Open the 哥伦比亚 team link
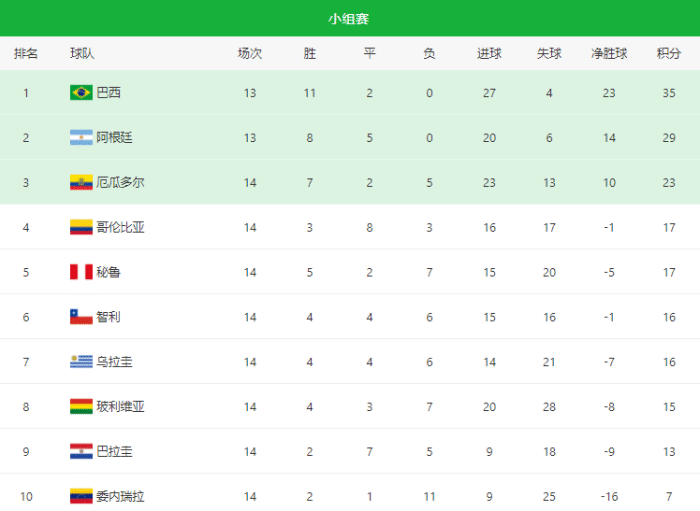700x511 pixels. tap(120, 227)
